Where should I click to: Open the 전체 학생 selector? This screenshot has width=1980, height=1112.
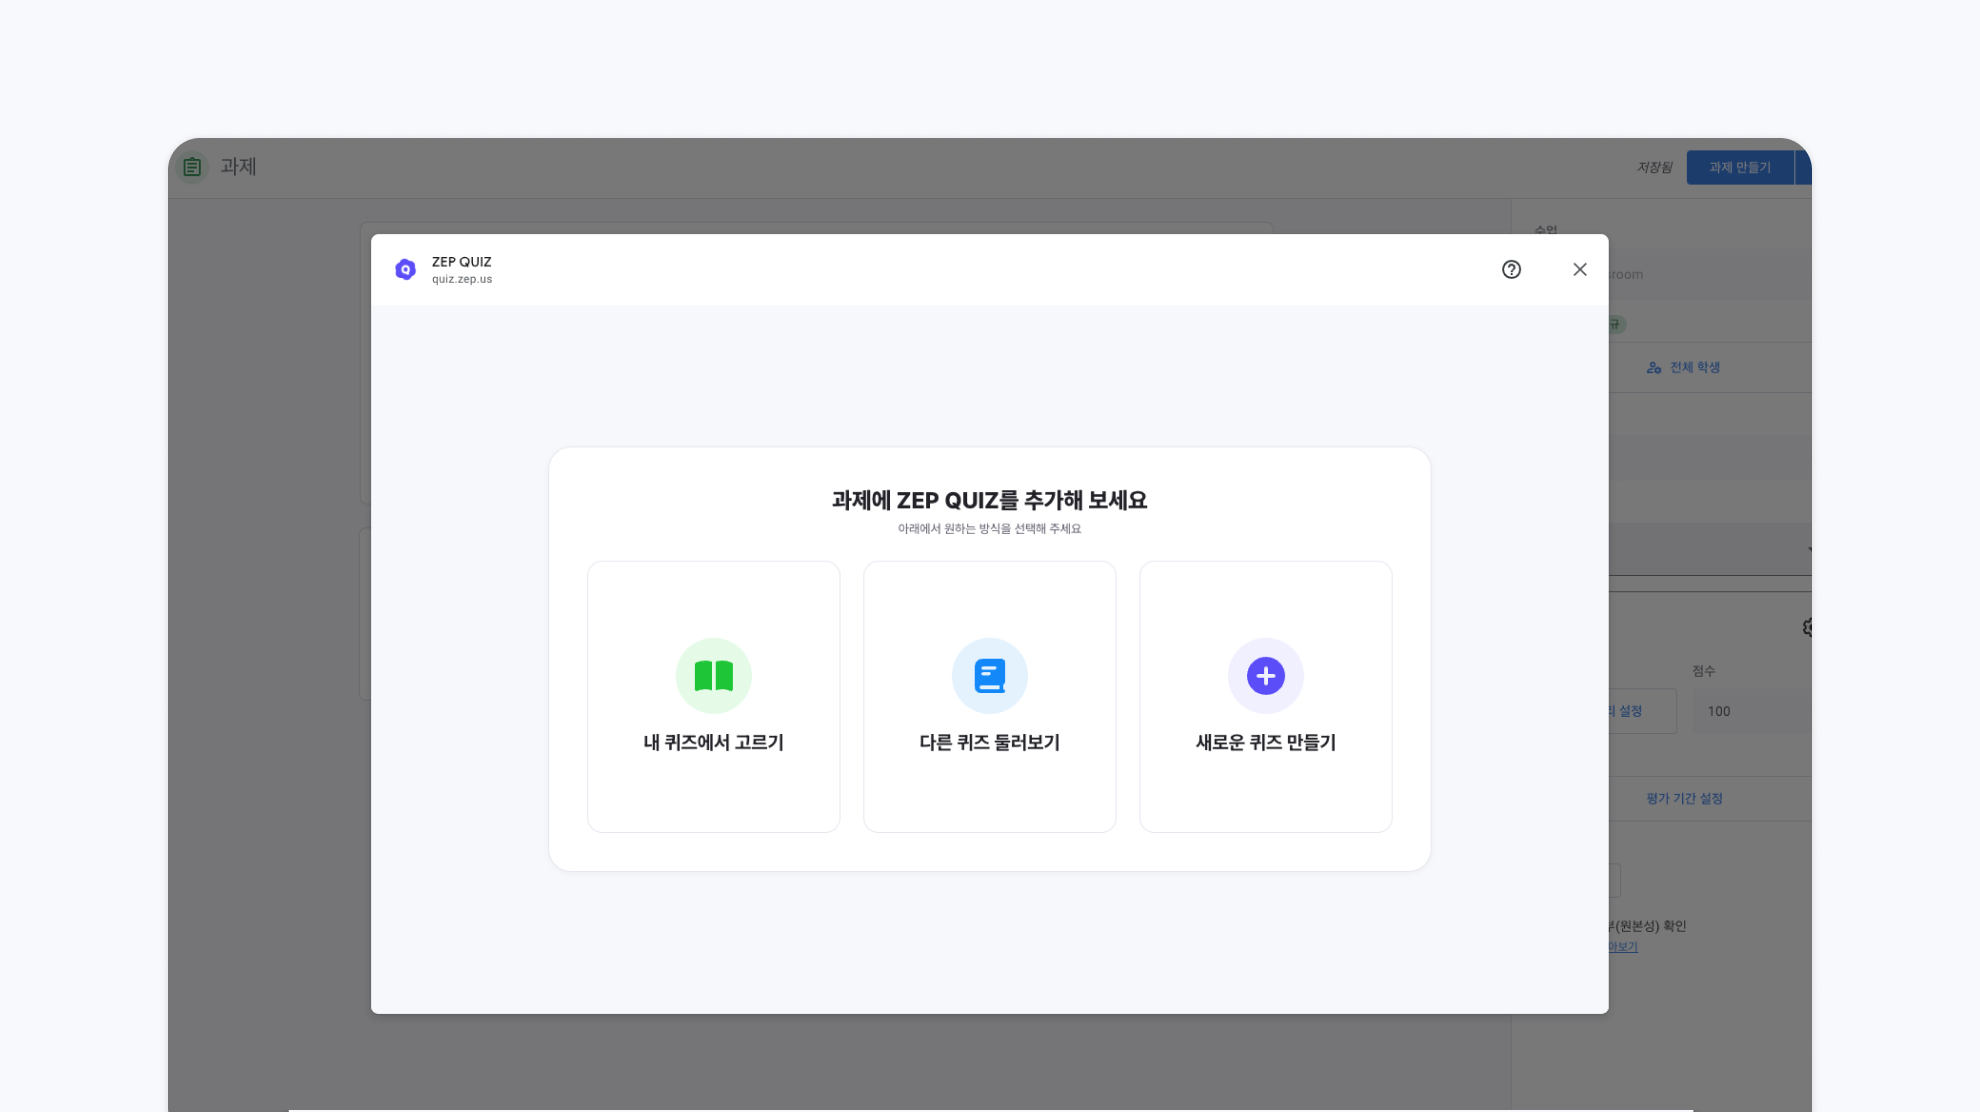click(x=1684, y=368)
